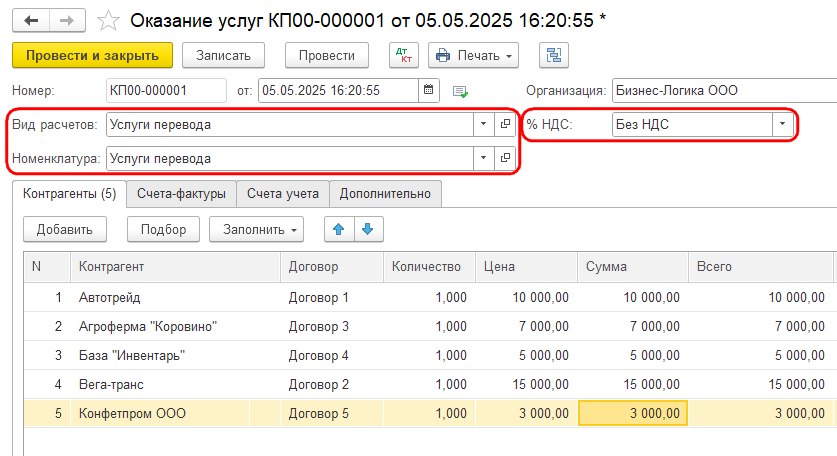Open Номенклатура item via open-link icon
This screenshot has width=837, height=456.
[x=505, y=159]
